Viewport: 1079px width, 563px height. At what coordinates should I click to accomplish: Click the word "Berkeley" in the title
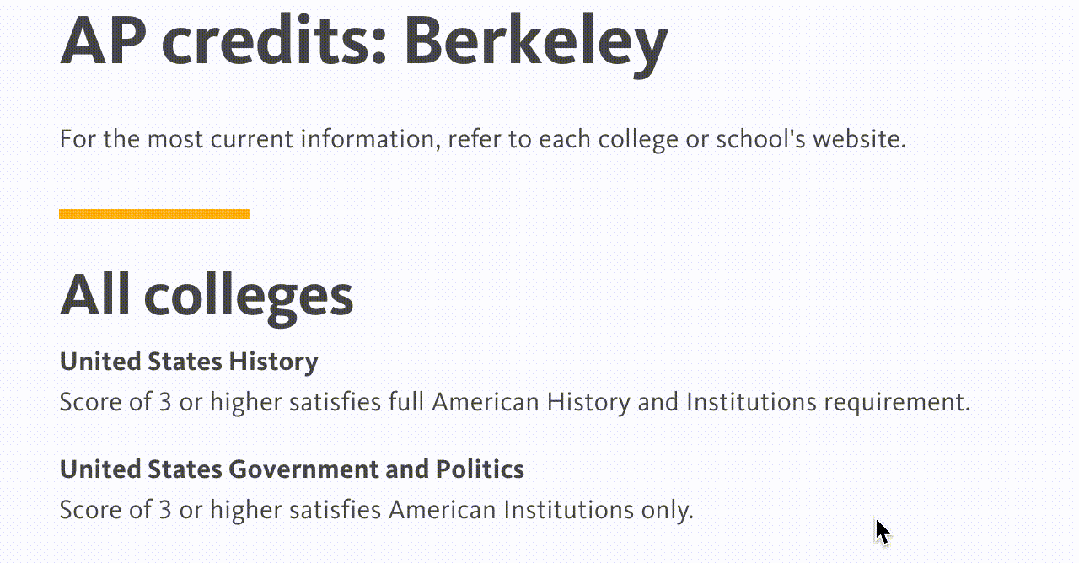[535, 42]
